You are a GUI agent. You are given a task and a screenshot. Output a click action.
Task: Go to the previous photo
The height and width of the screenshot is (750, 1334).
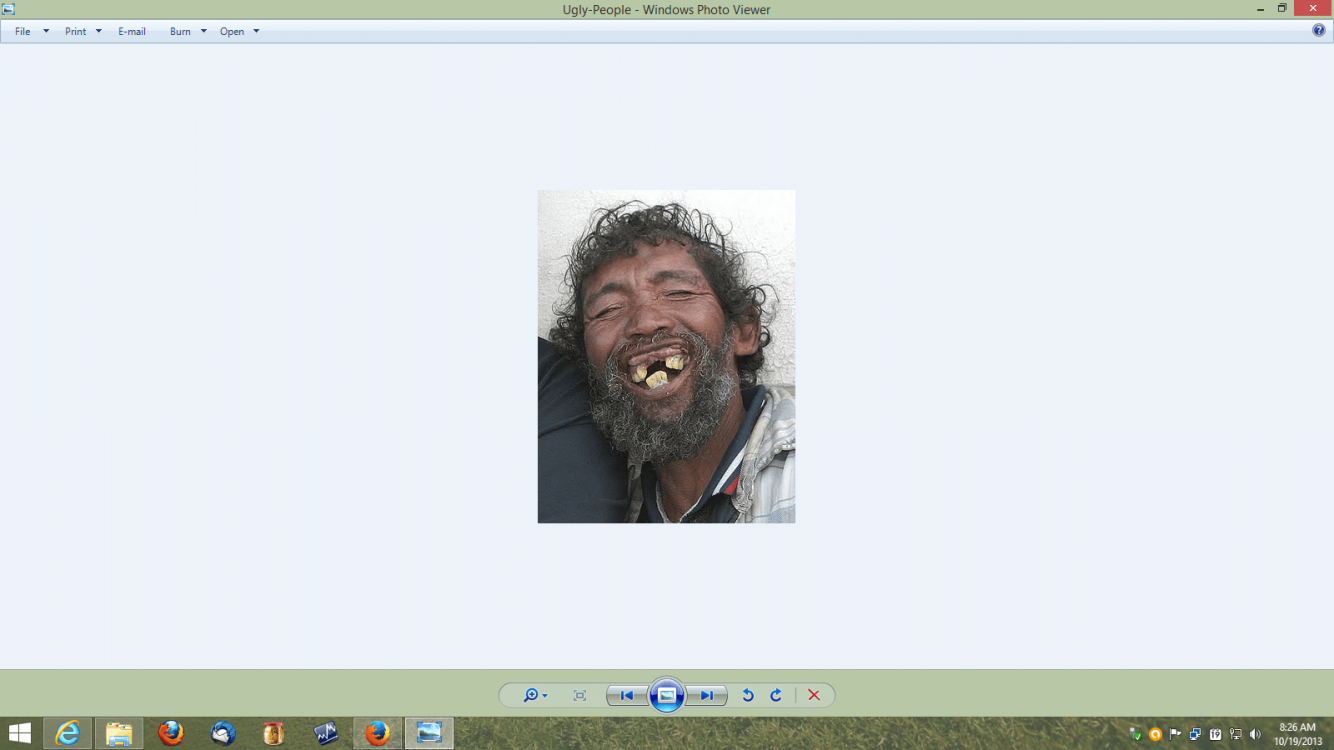click(627, 695)
